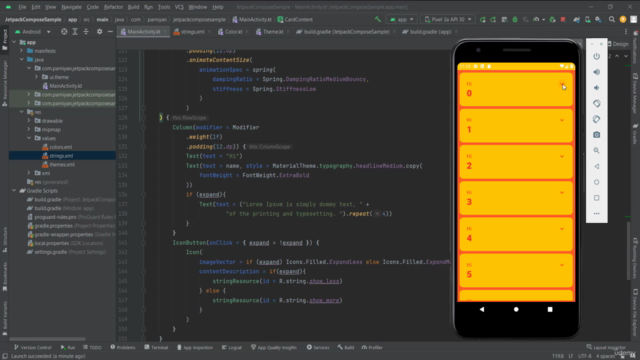Screen dimensions: 640x360
Task: Open the Problems tool window
Action: (123, 347)
